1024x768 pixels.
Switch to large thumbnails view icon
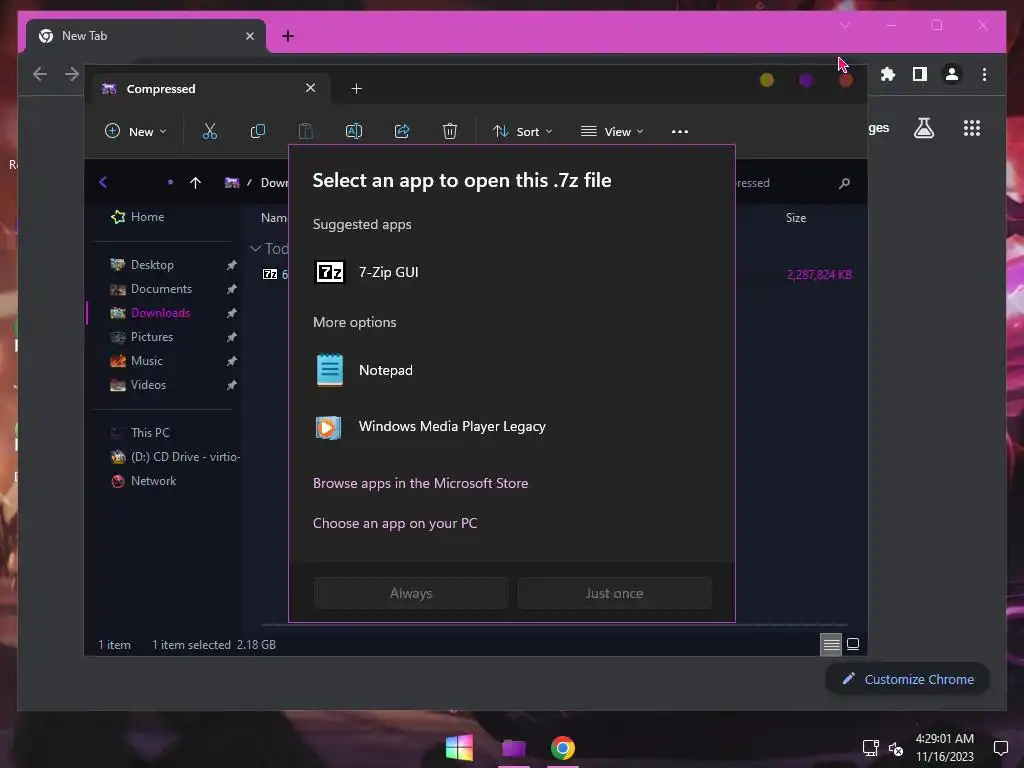(x=853, y=645)
